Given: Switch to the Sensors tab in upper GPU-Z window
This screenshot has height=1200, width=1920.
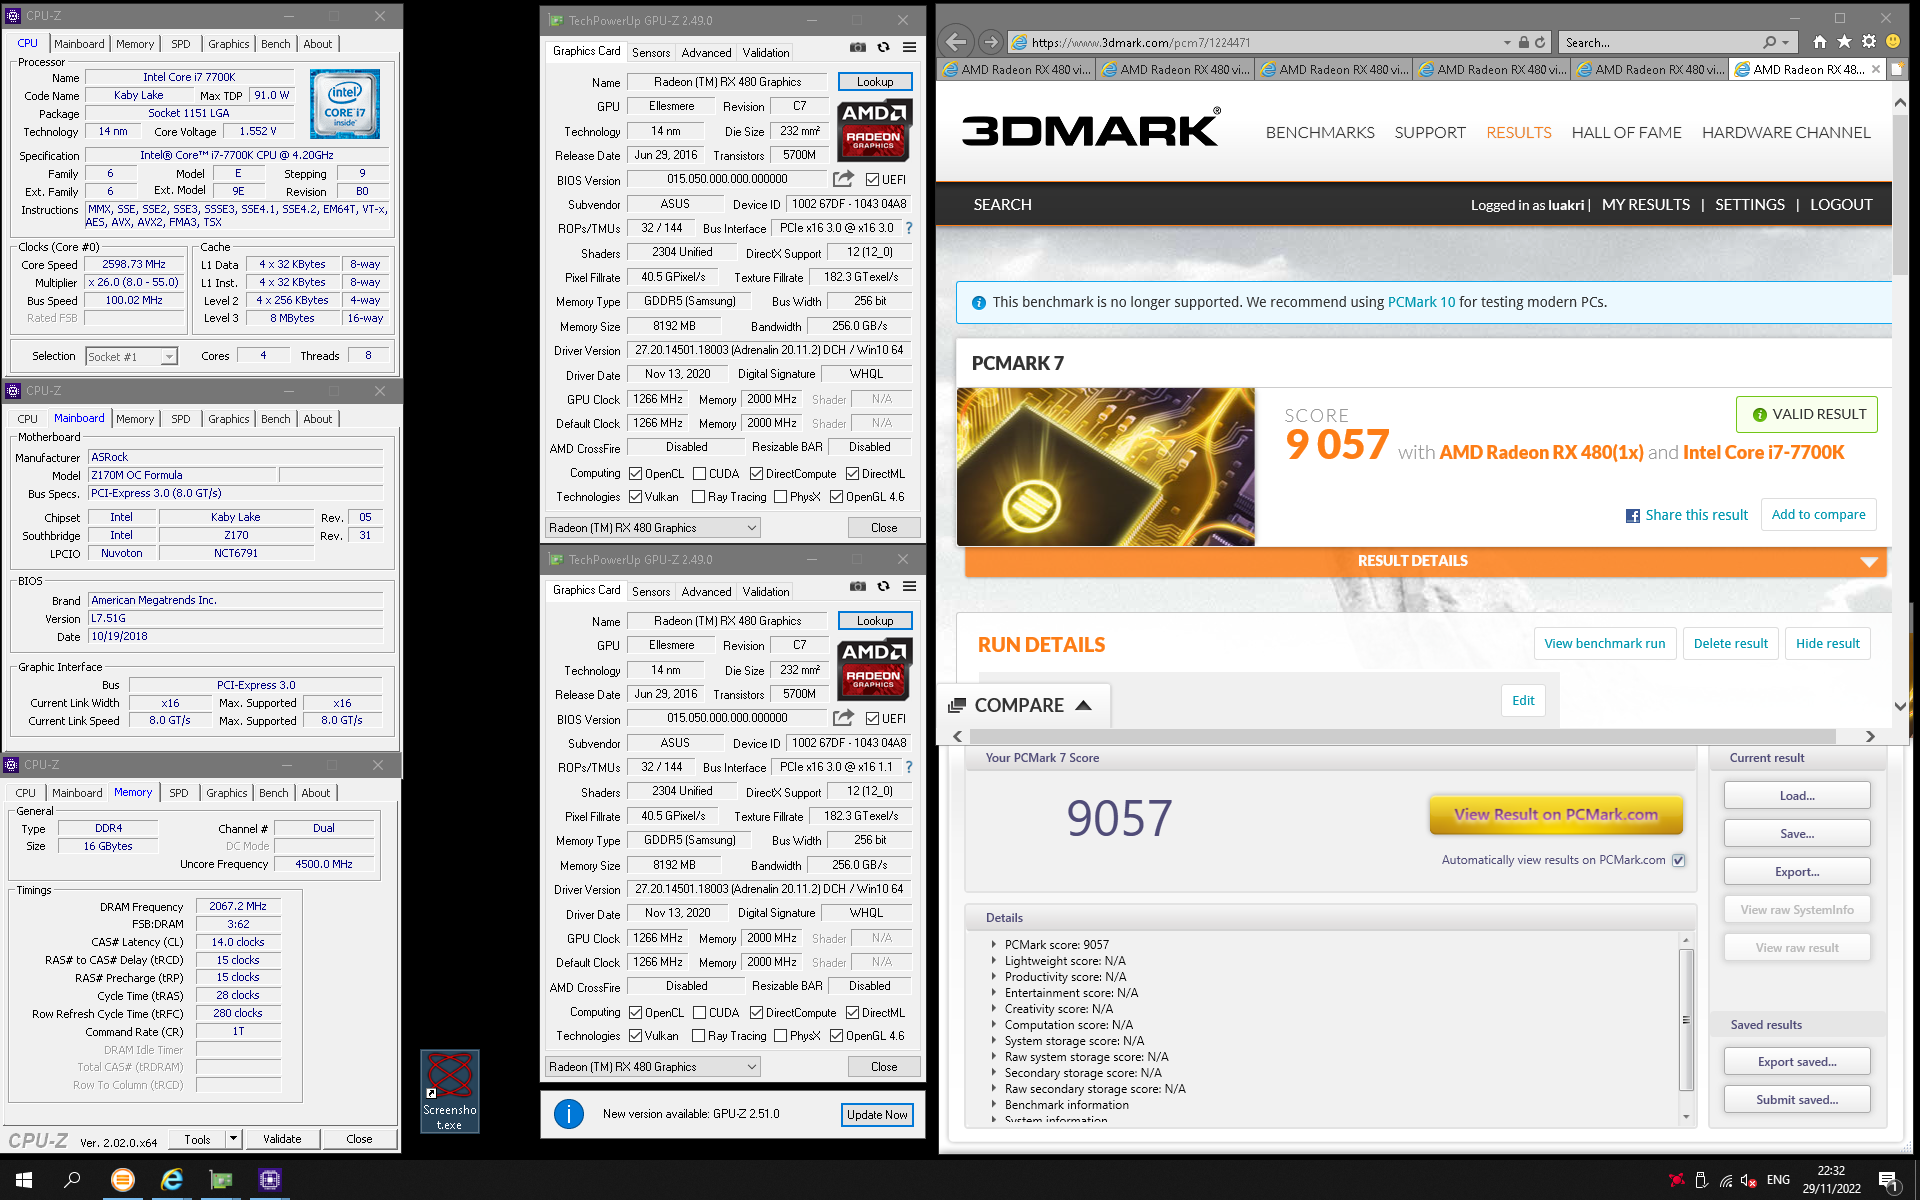Looking at the screenshot, I should tap(651, 52).
